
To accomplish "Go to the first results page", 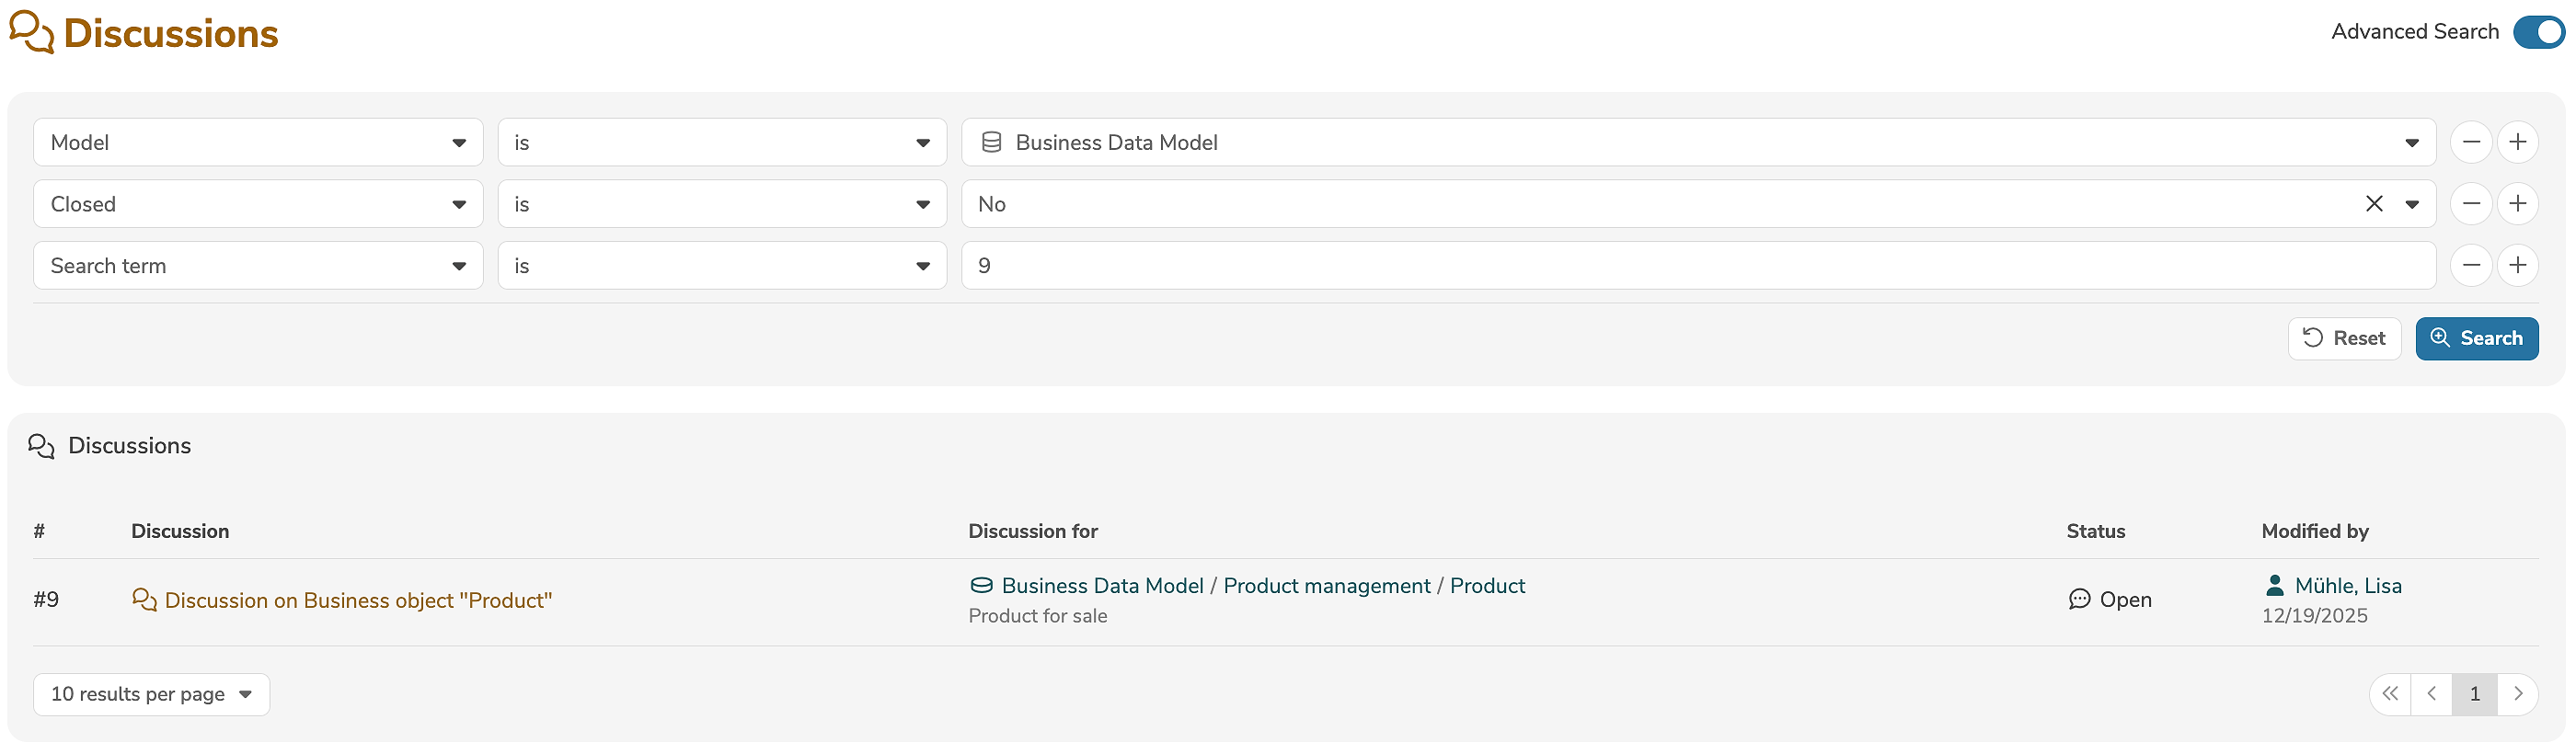I will tap(2390, 694).
